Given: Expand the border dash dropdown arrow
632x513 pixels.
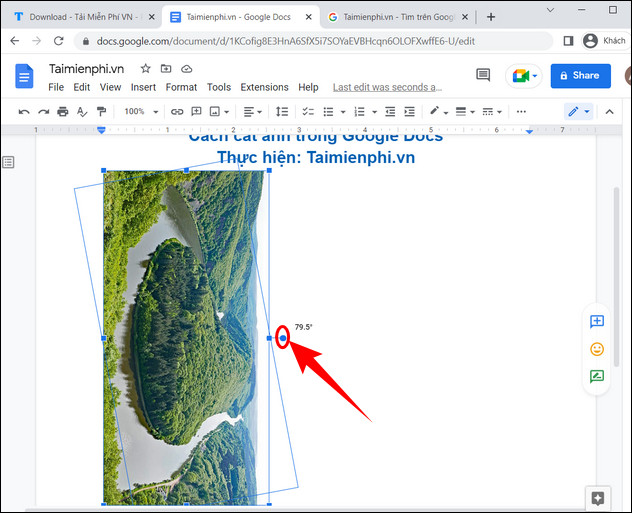Looking at the screenshot, I should 499,112.
